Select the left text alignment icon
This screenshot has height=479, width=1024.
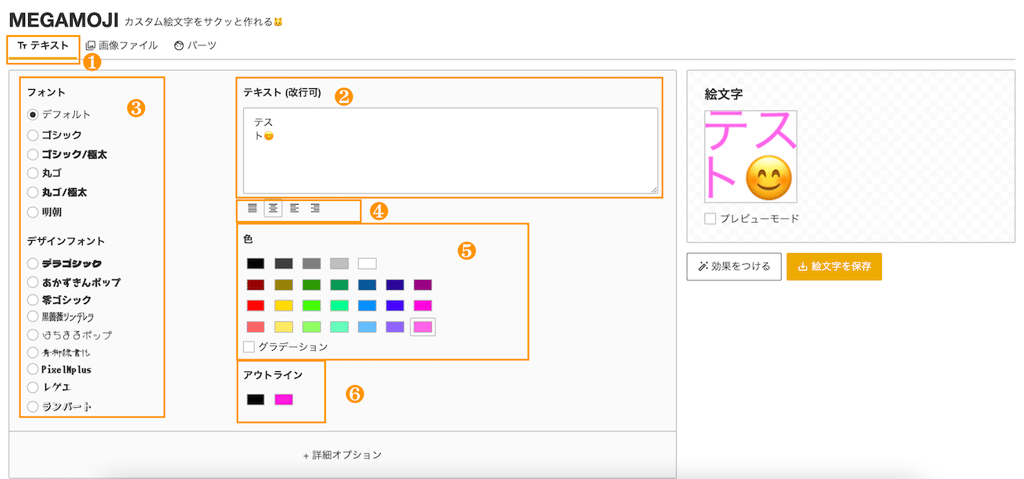pos(294,208)
